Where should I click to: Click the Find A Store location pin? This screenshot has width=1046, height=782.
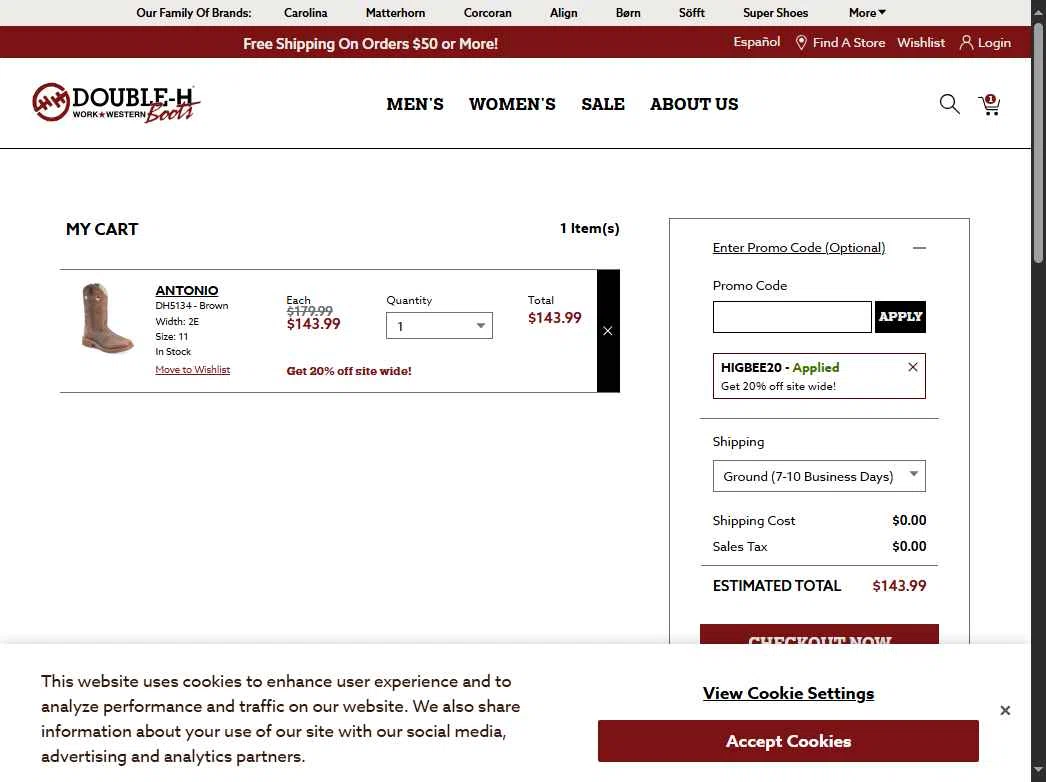coord(801,43)
